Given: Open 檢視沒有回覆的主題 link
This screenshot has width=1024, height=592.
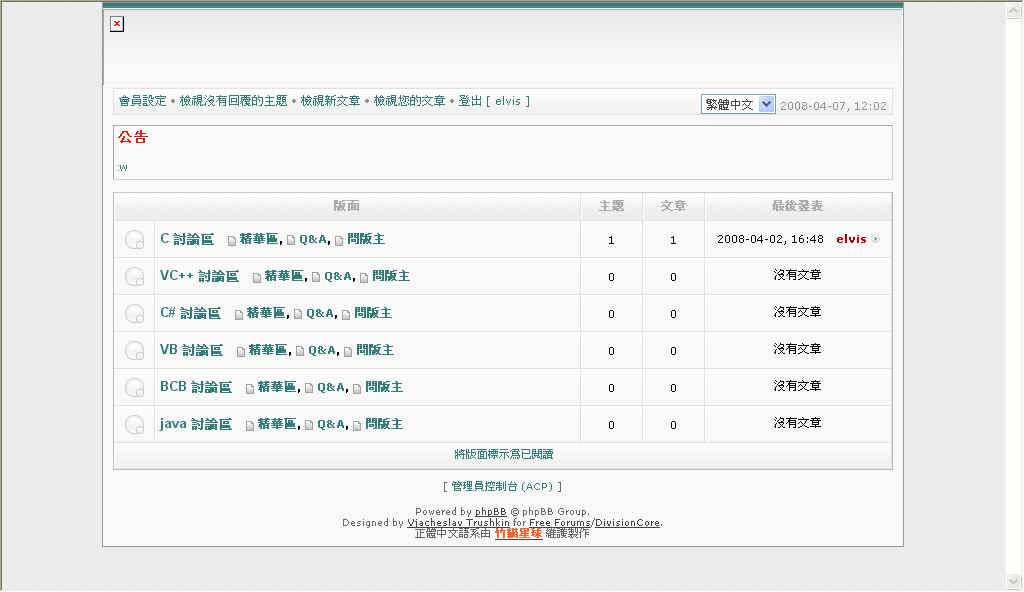Looking at the screenshot, I should point(233,101).
